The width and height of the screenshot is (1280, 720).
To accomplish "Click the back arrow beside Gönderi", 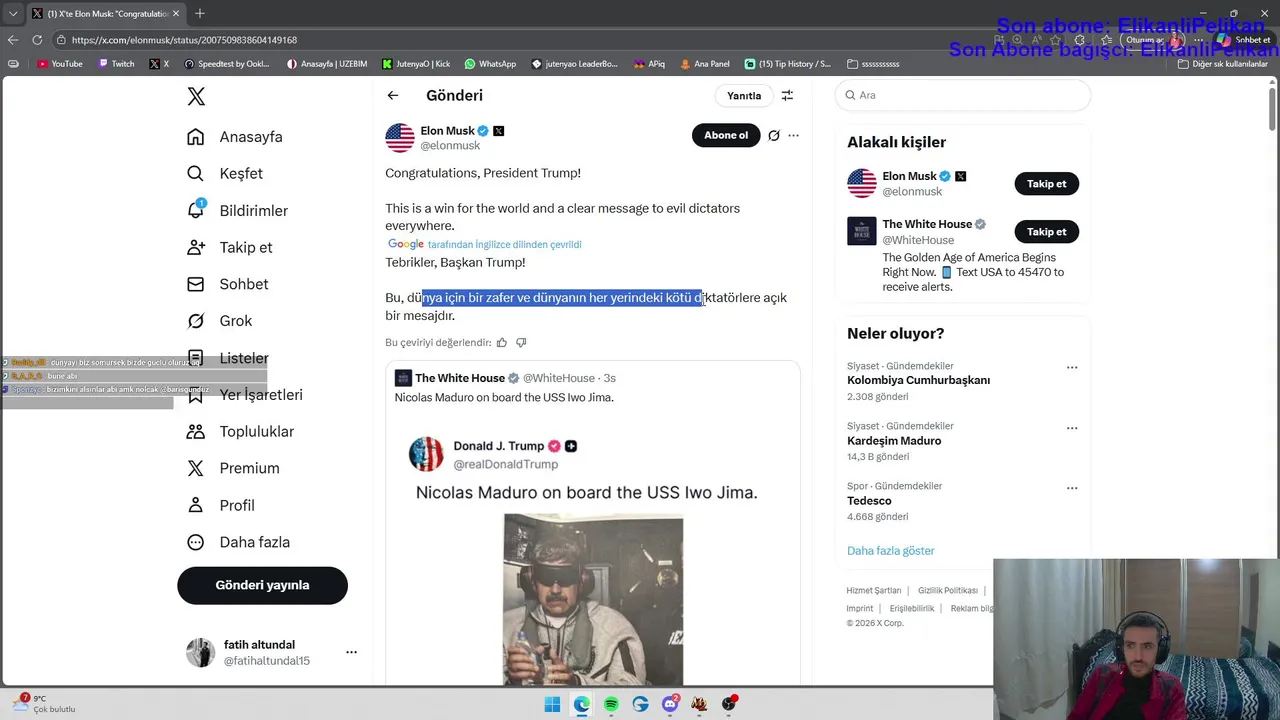I will (x=393, y=96).
